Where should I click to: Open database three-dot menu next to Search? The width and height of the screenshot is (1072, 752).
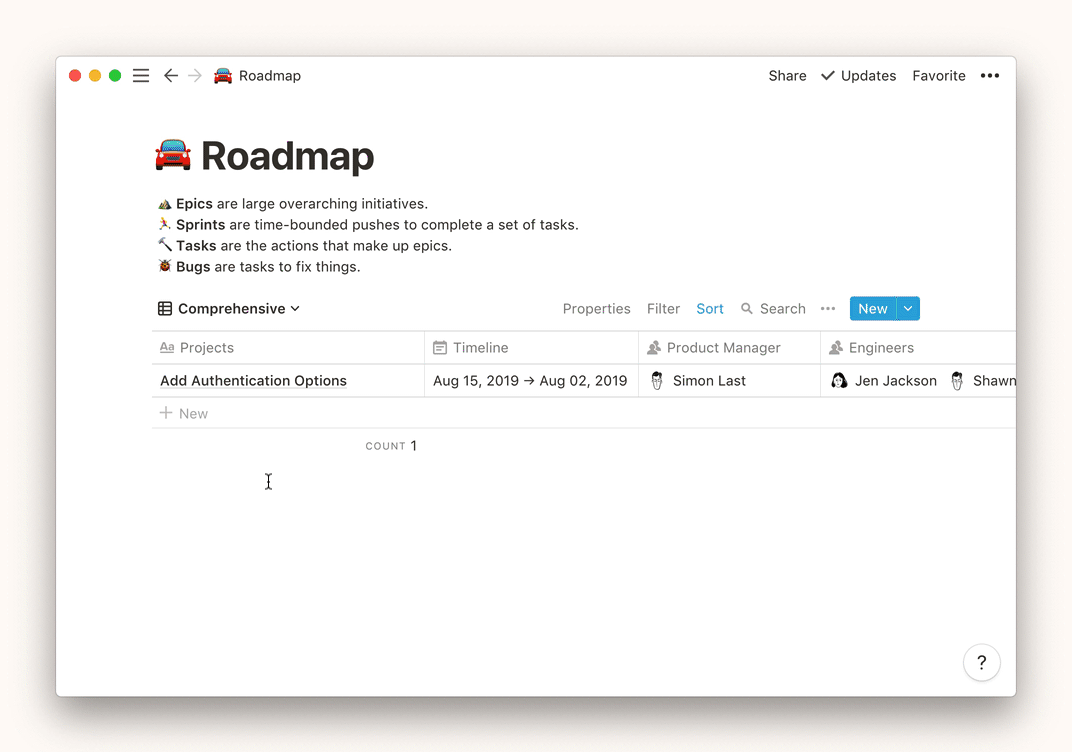(x=828, y=309)
